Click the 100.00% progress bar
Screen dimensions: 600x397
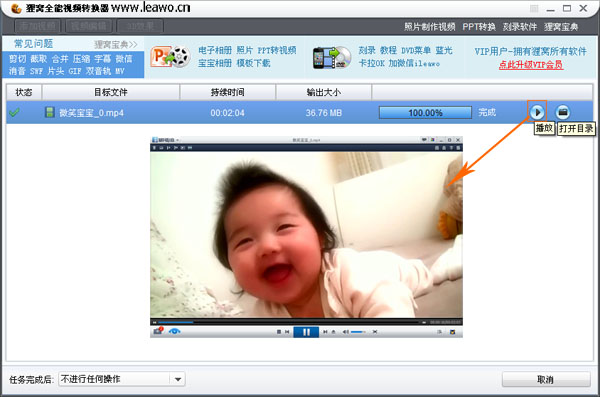coord(425,113)
